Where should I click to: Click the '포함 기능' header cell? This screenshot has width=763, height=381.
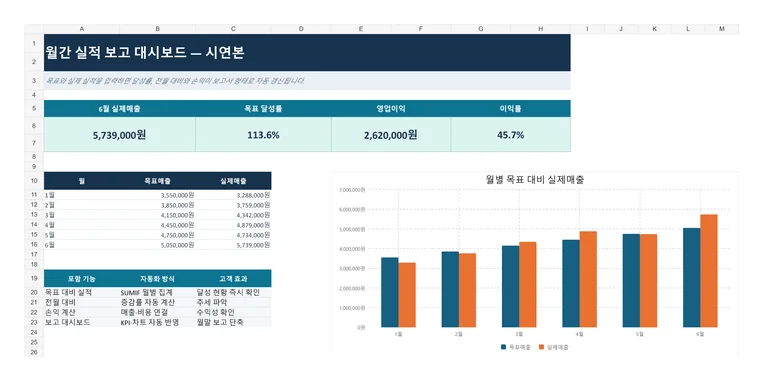(81, 278)
